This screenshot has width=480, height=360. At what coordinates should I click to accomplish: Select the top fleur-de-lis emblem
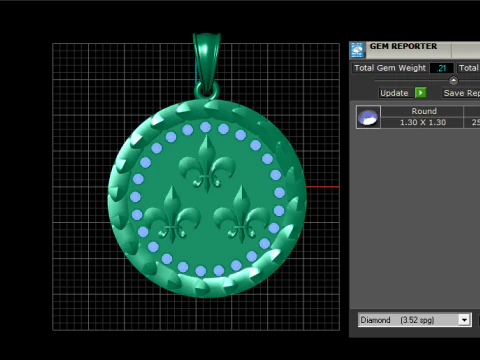click(x=207, y=164)
